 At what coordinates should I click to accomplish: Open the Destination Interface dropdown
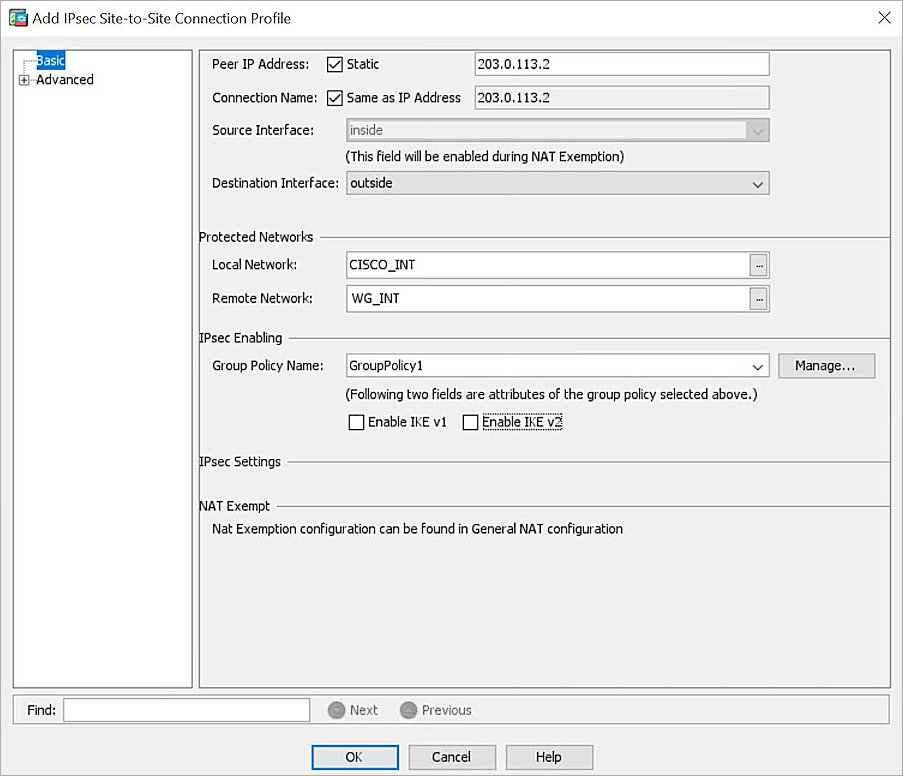point(757,183)
